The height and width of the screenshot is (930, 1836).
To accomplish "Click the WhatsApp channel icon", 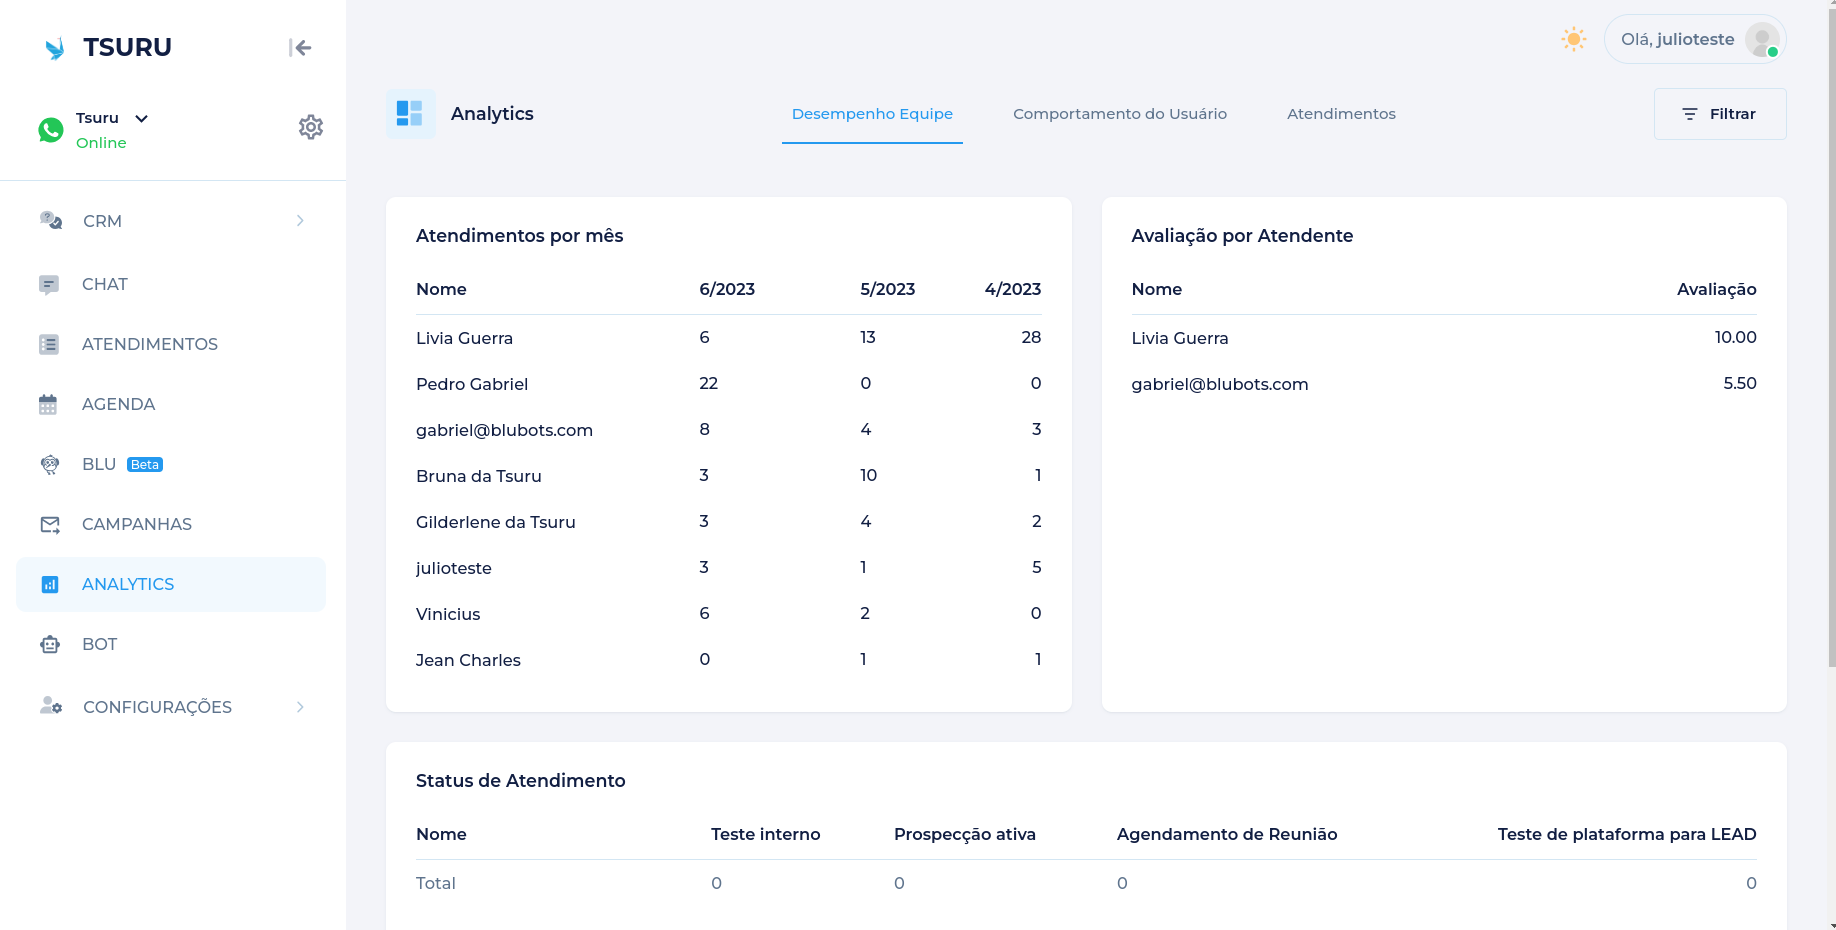I will point(51,130).
